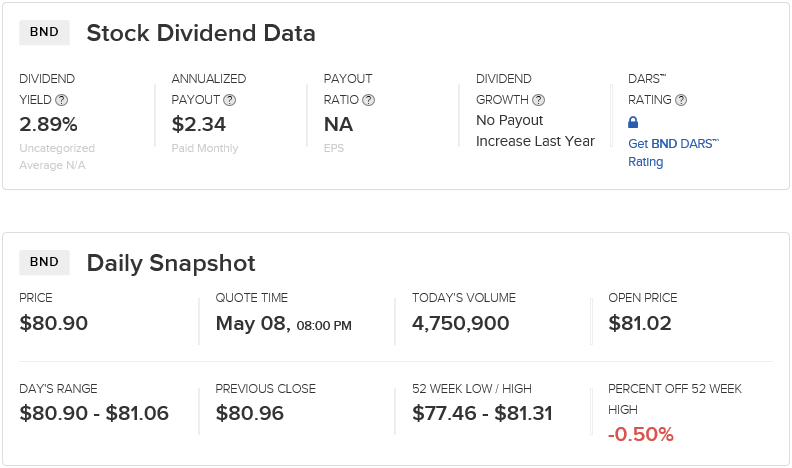Click the OPEN PRICE label
This screenshot has height=468, width=792.
[x=642, y=298]
